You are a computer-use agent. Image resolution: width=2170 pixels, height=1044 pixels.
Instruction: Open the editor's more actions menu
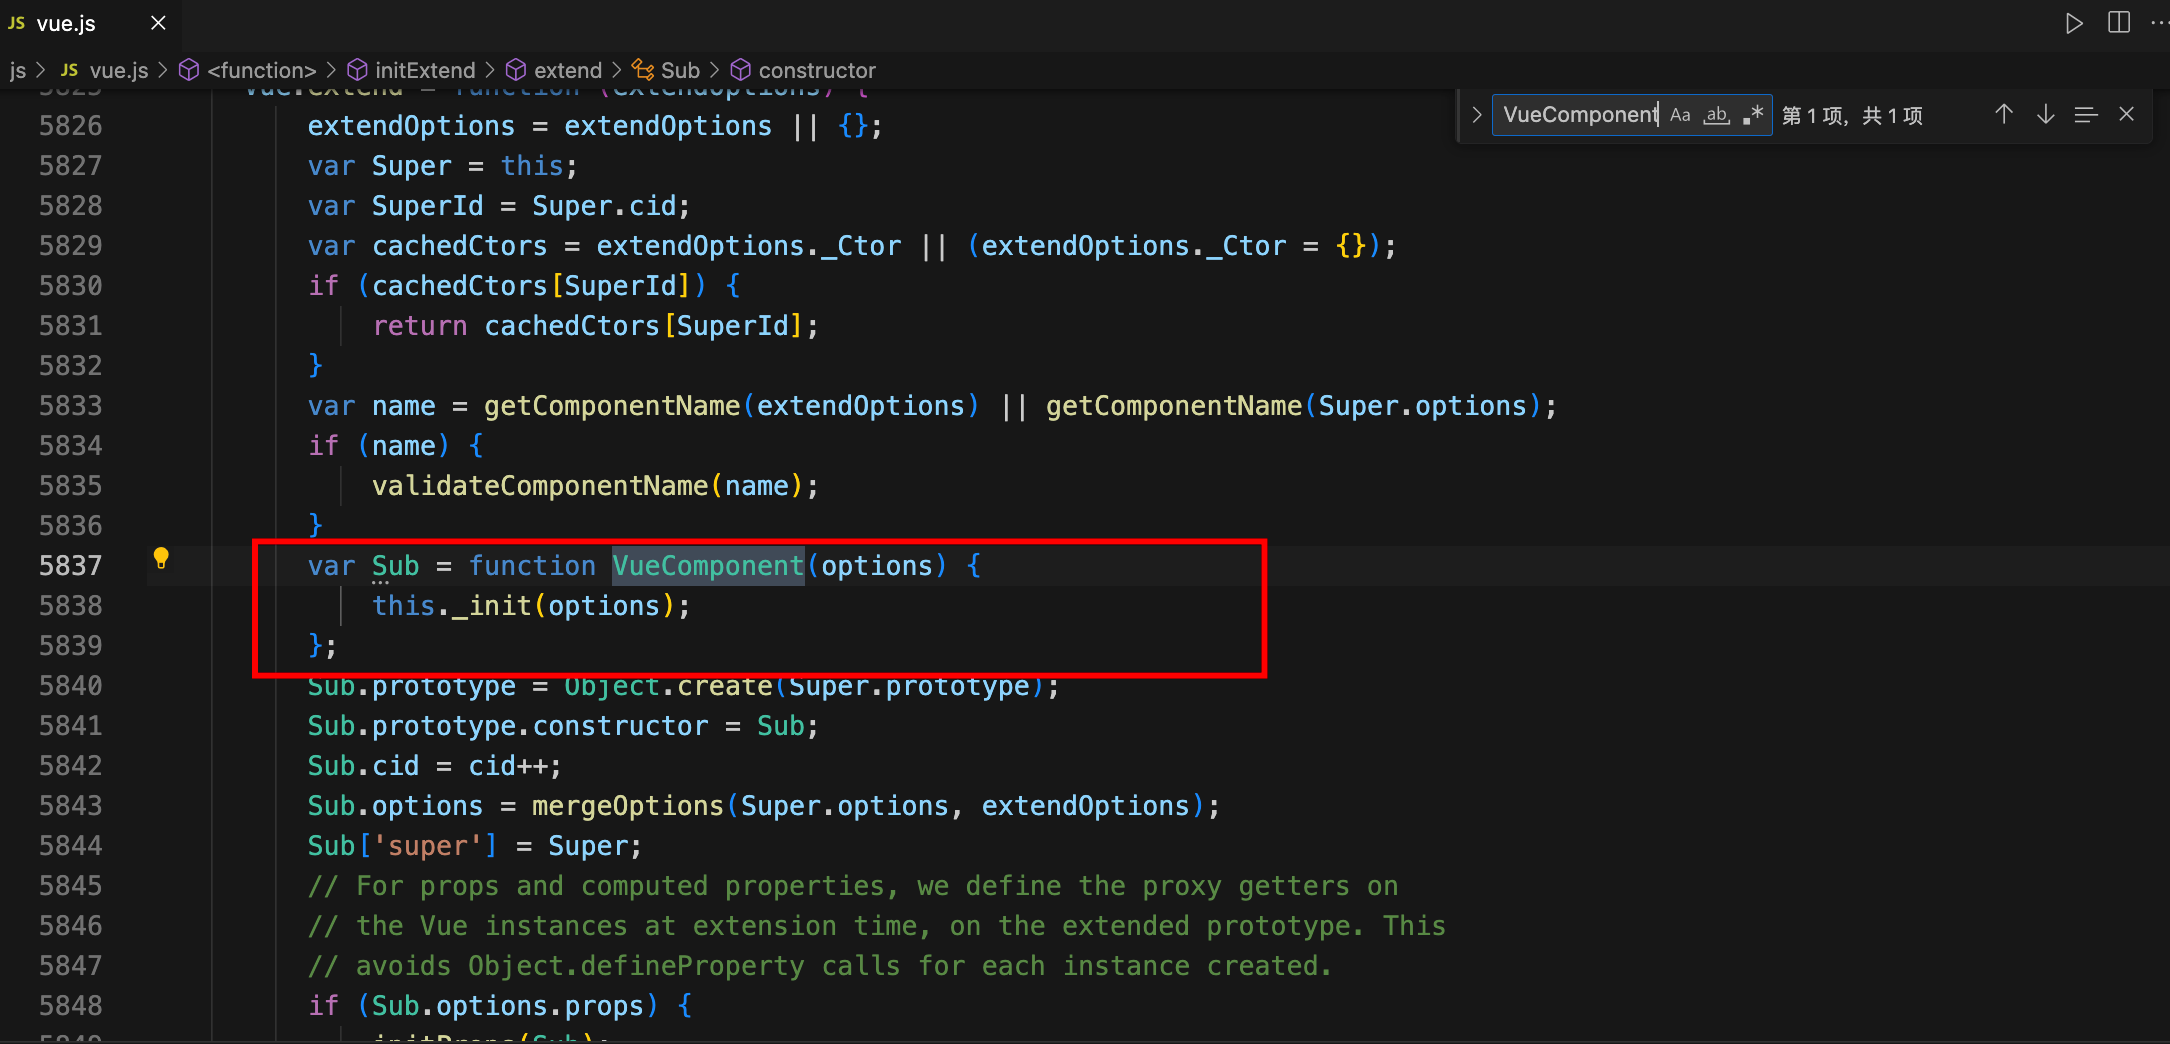[2158, 23]
